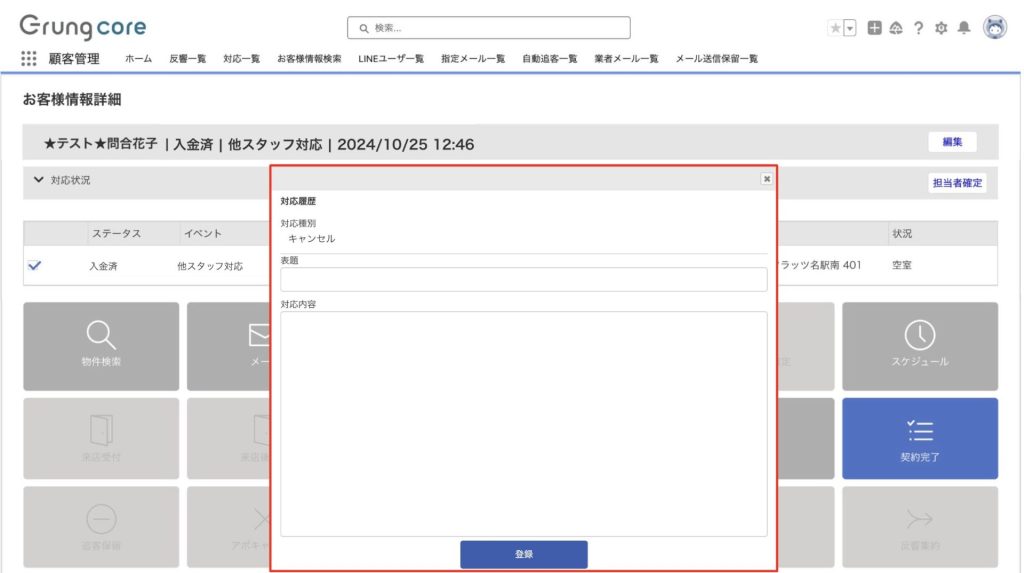
Task: Open the global actions plus icon
Action: pyautogui.click(x=875, y=28)
